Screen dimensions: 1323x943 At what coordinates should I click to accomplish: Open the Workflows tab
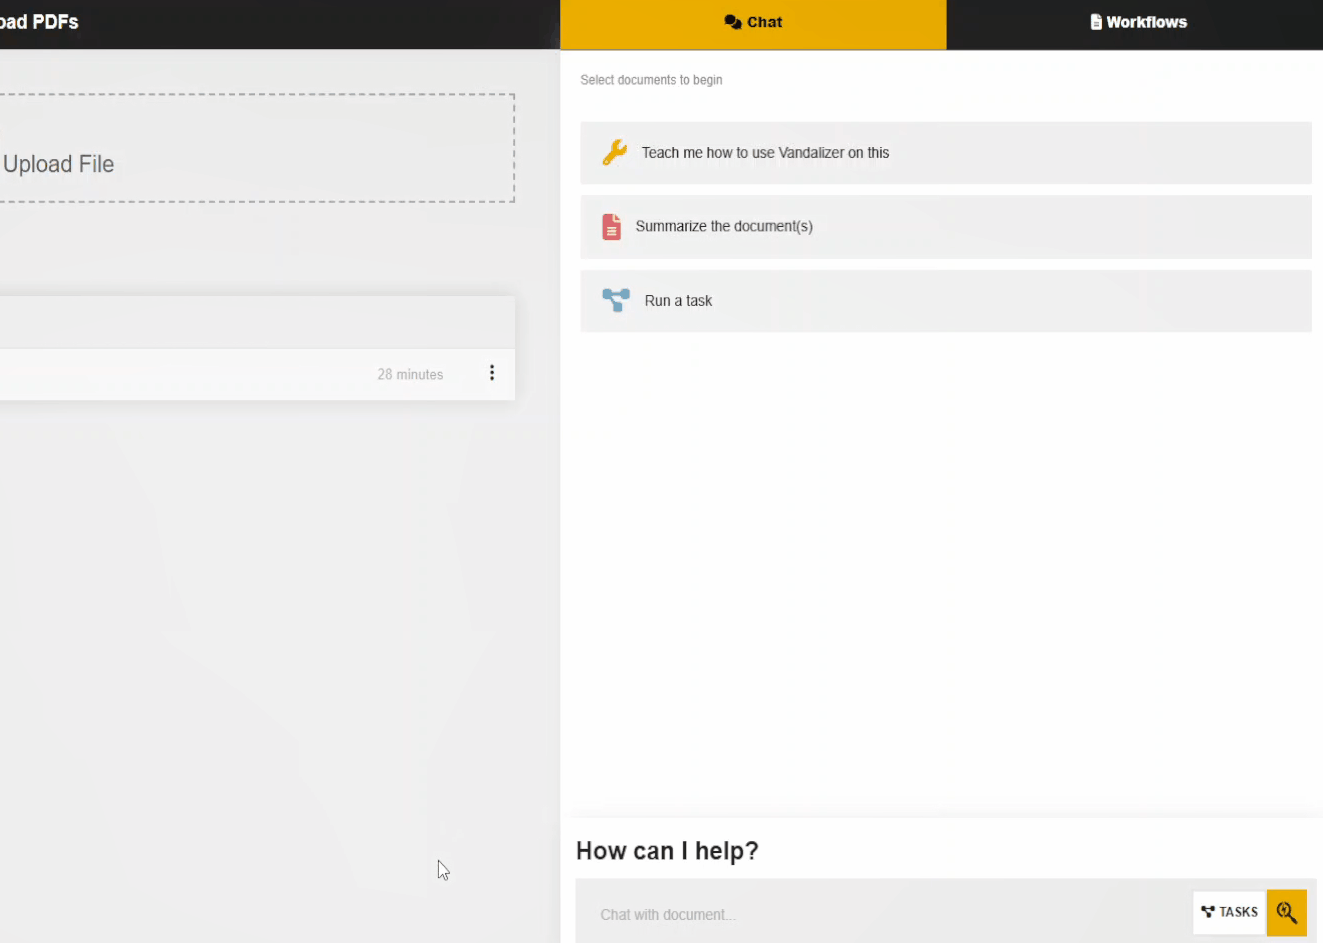point(1137,23)
